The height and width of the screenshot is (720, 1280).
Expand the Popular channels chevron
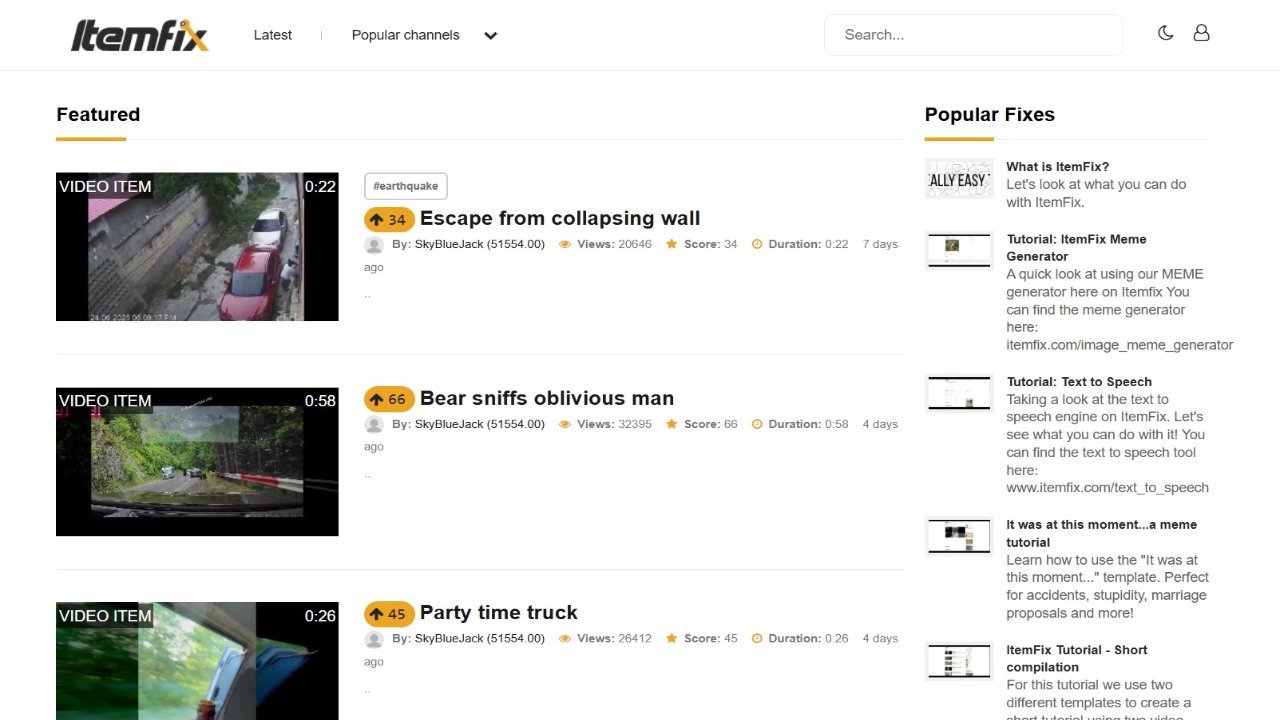pos(490,36)
